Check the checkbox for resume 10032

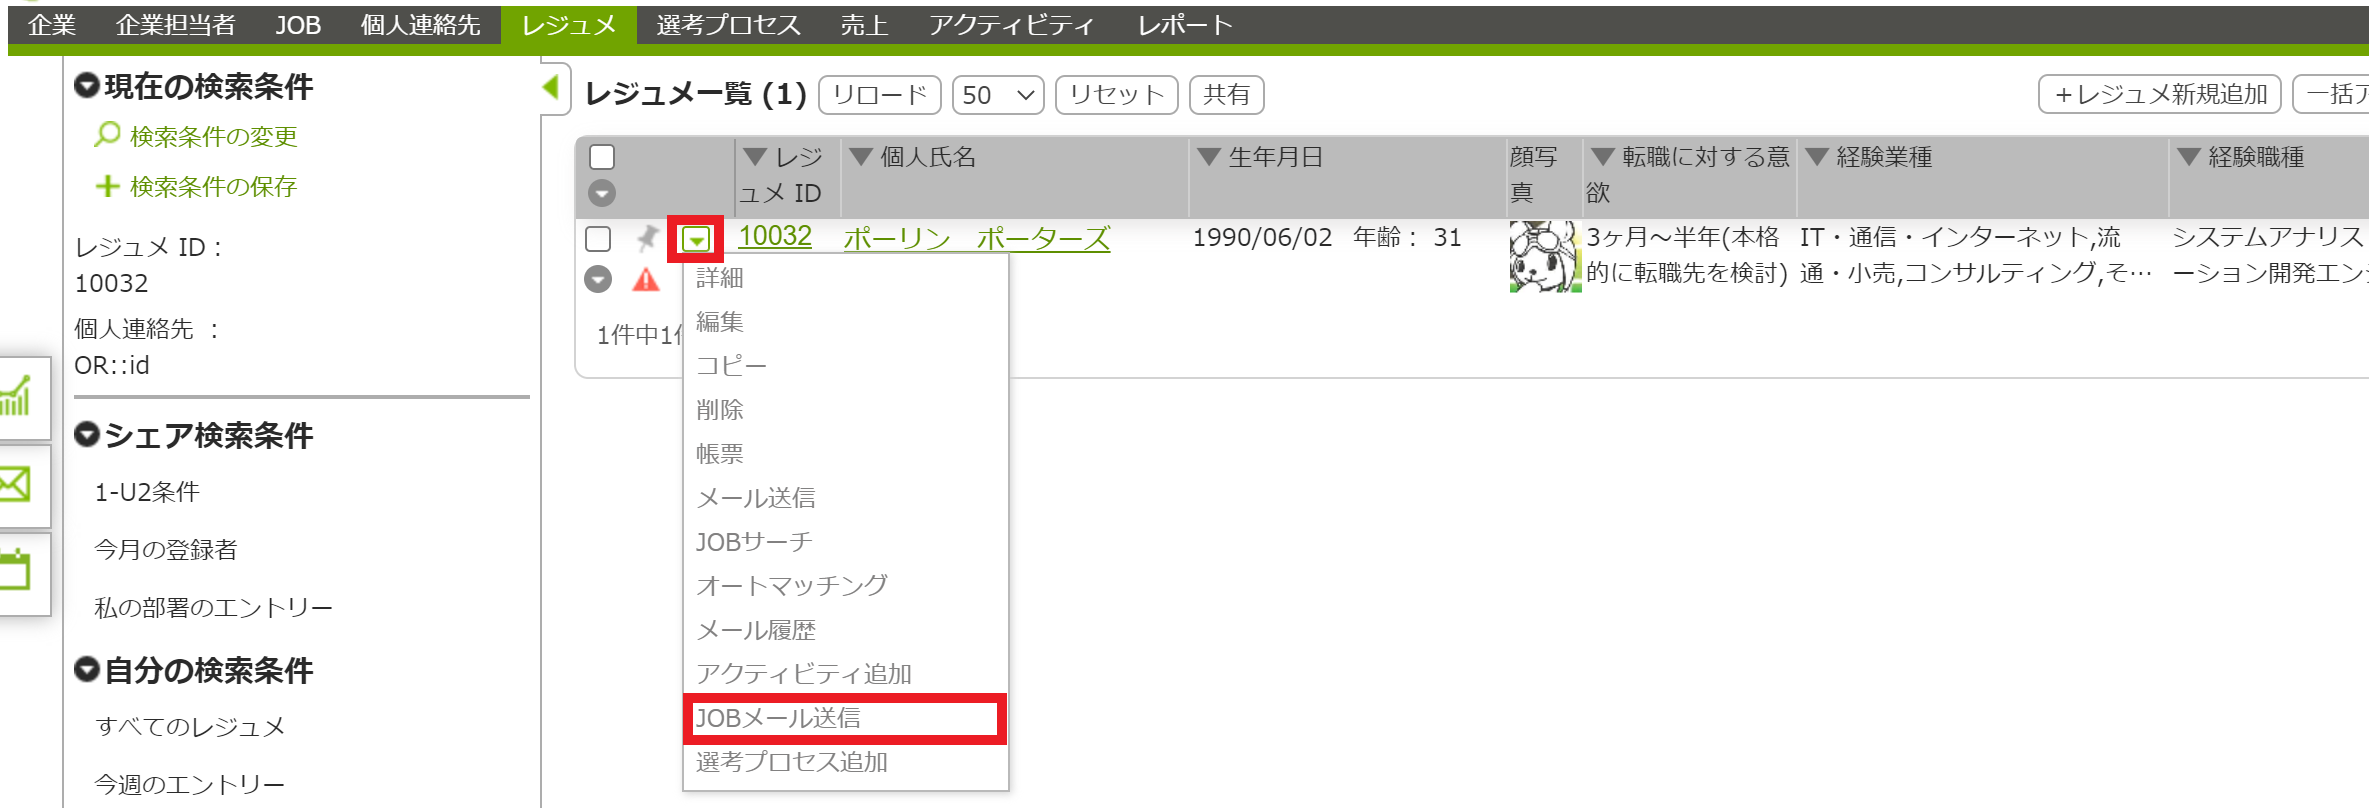point(598,238)
